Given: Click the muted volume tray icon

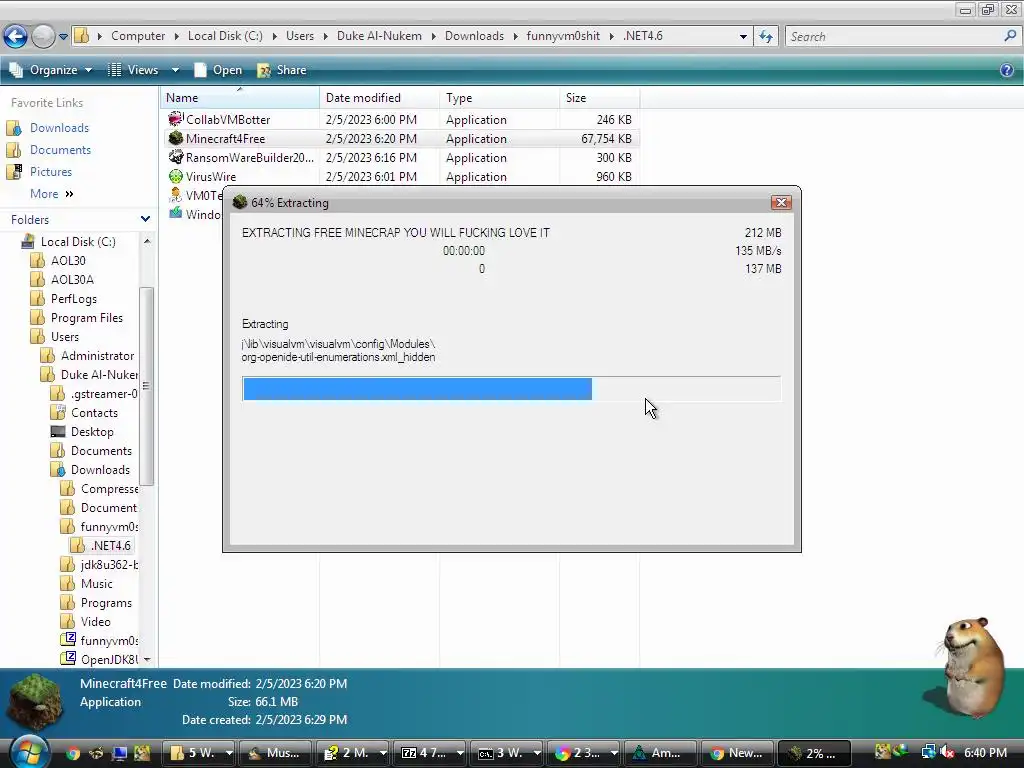Looking at the screenshot, I should click(946, 753).
